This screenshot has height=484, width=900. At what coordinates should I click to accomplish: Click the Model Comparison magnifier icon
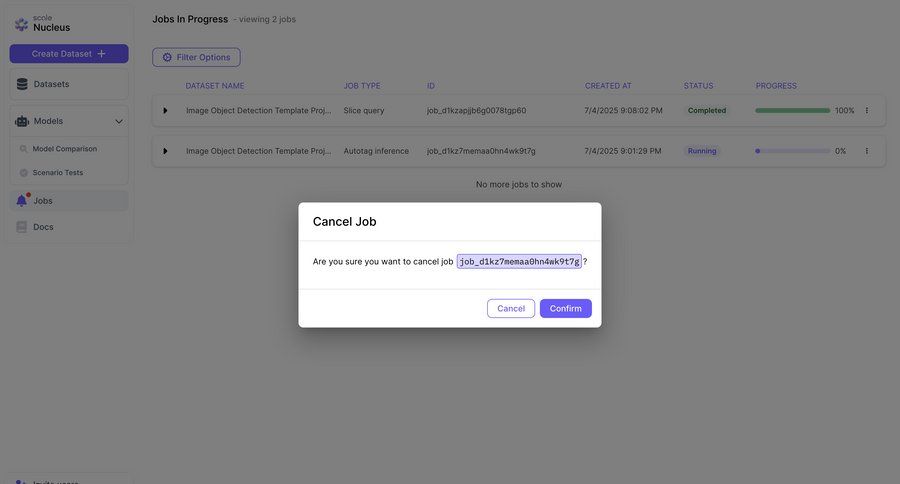click(24, 149)
